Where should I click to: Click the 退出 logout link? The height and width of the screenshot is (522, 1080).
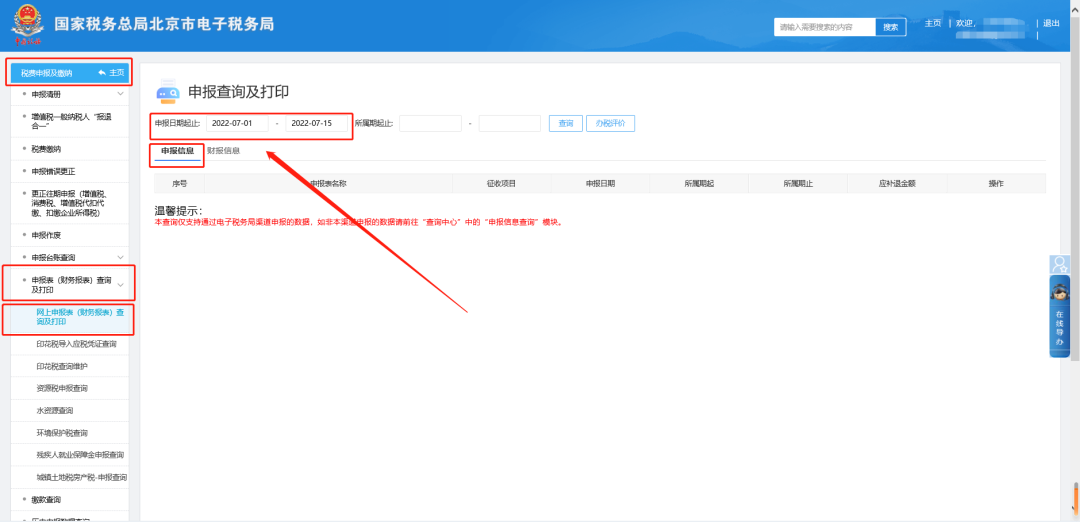click(x=1051, y=23)
